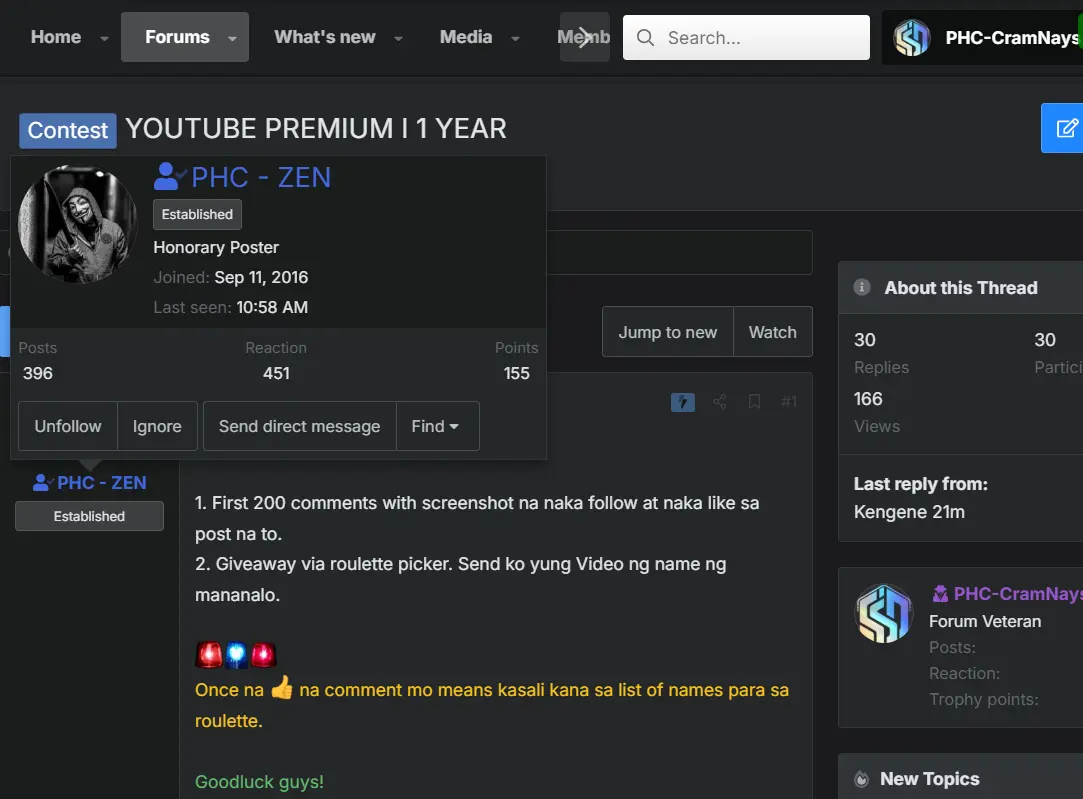Viewport: 1083px width, 799px height.
Task: Click the Goodluck guys! green text
Action: pos(259,782)
